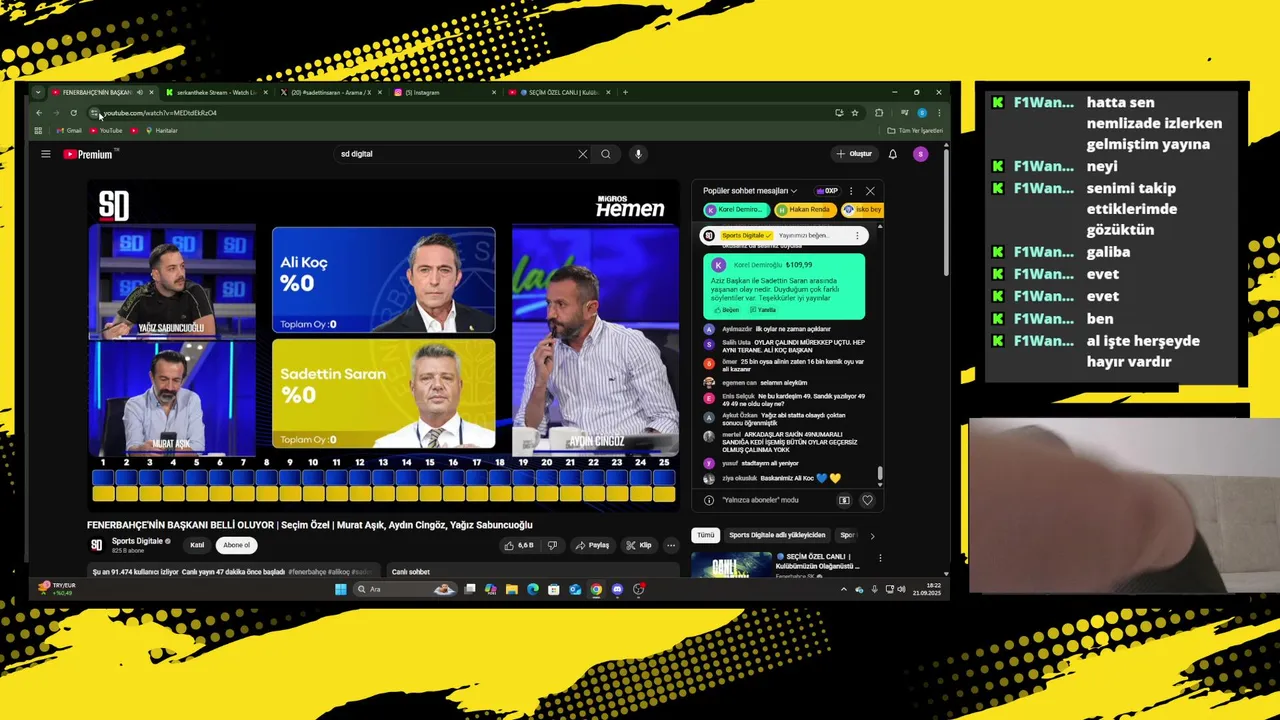Open TRY/EUR taskbar widget
This screenshot has width=1280, height=720.
coord(57,589)
